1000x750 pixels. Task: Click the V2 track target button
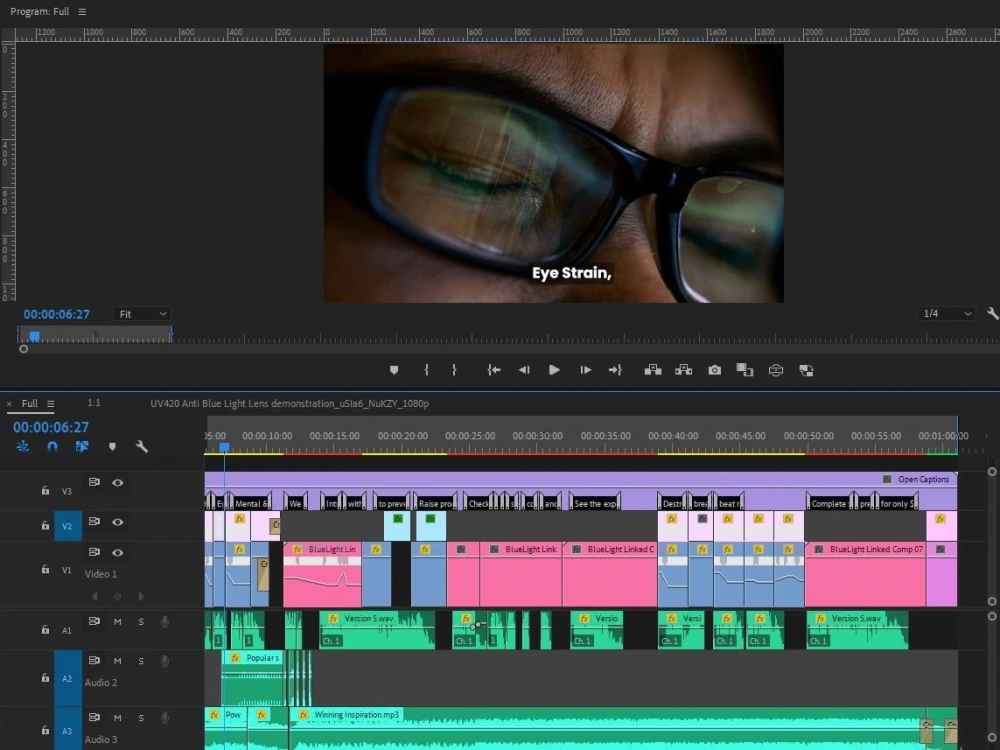67,526
